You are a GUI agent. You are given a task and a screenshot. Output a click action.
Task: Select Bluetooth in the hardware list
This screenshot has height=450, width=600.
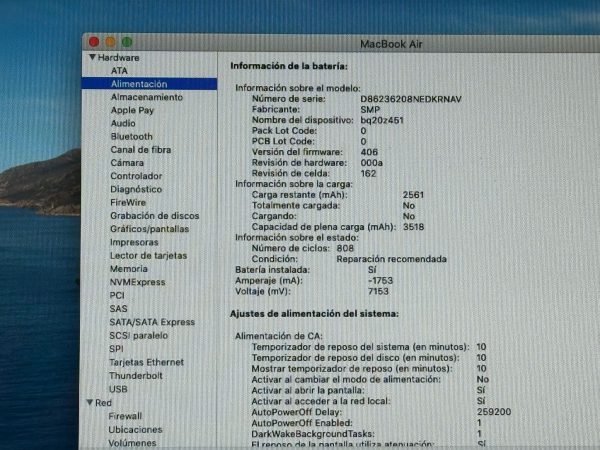click(x=131, y=136)
